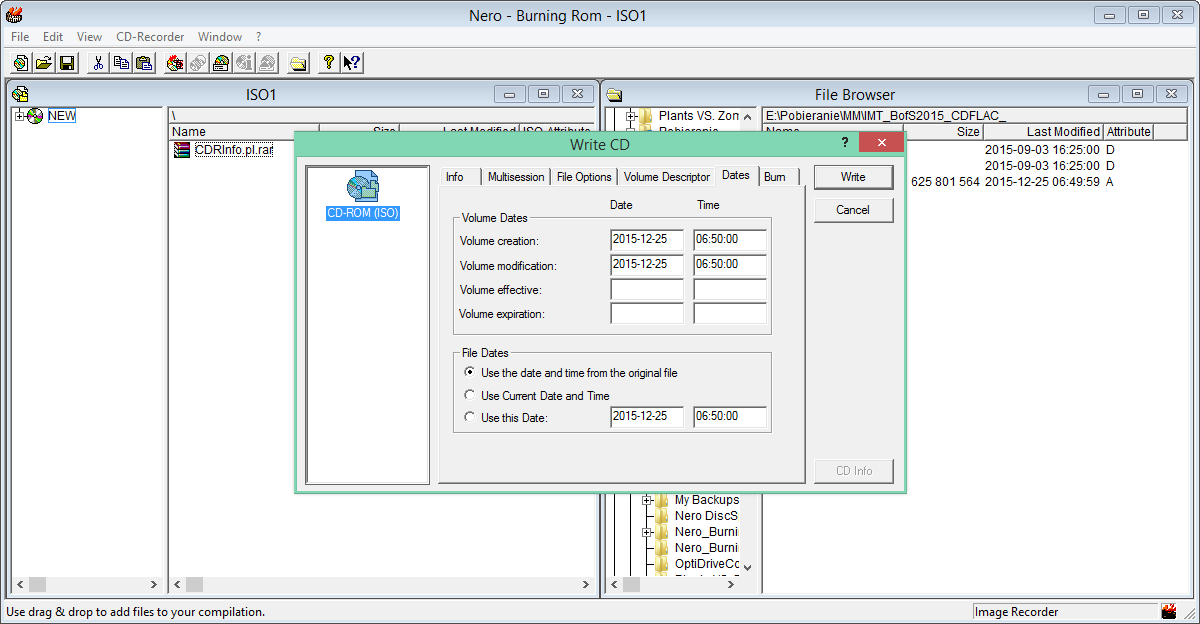
Task: Open the File menu
Action: tap(20, 37)
